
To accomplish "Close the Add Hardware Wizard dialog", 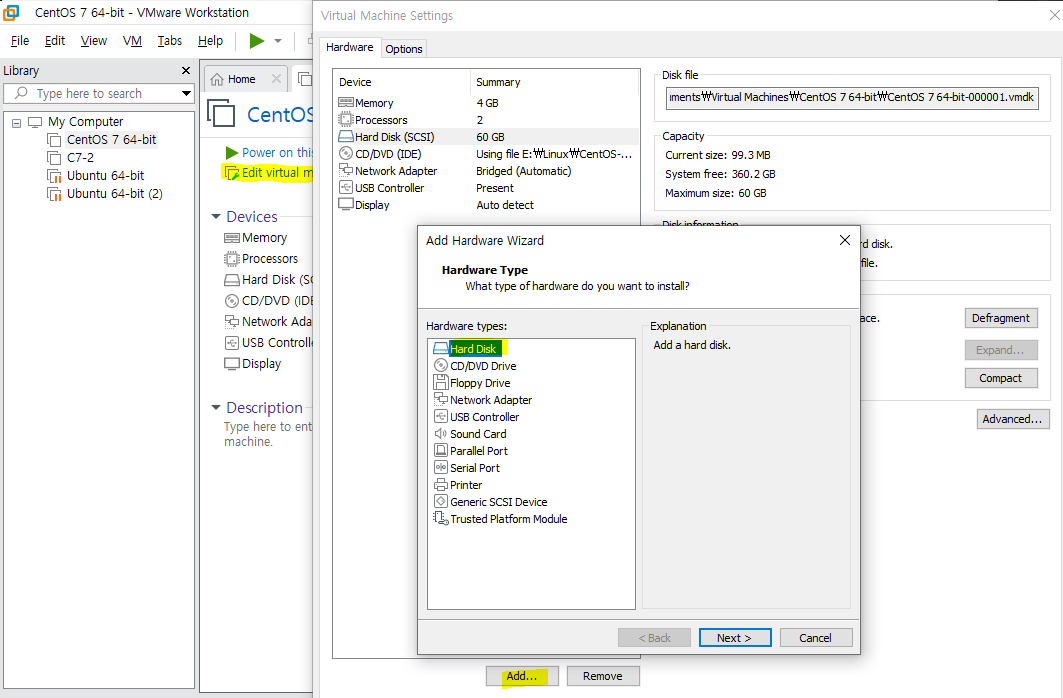I will pos(845,240).
